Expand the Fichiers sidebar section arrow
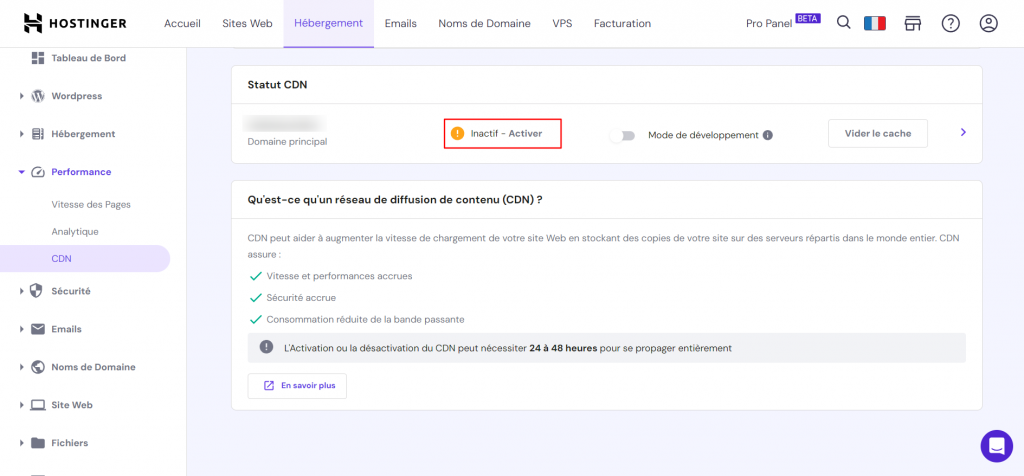This screenshot has width=1024, height=476. coord(22,443)
